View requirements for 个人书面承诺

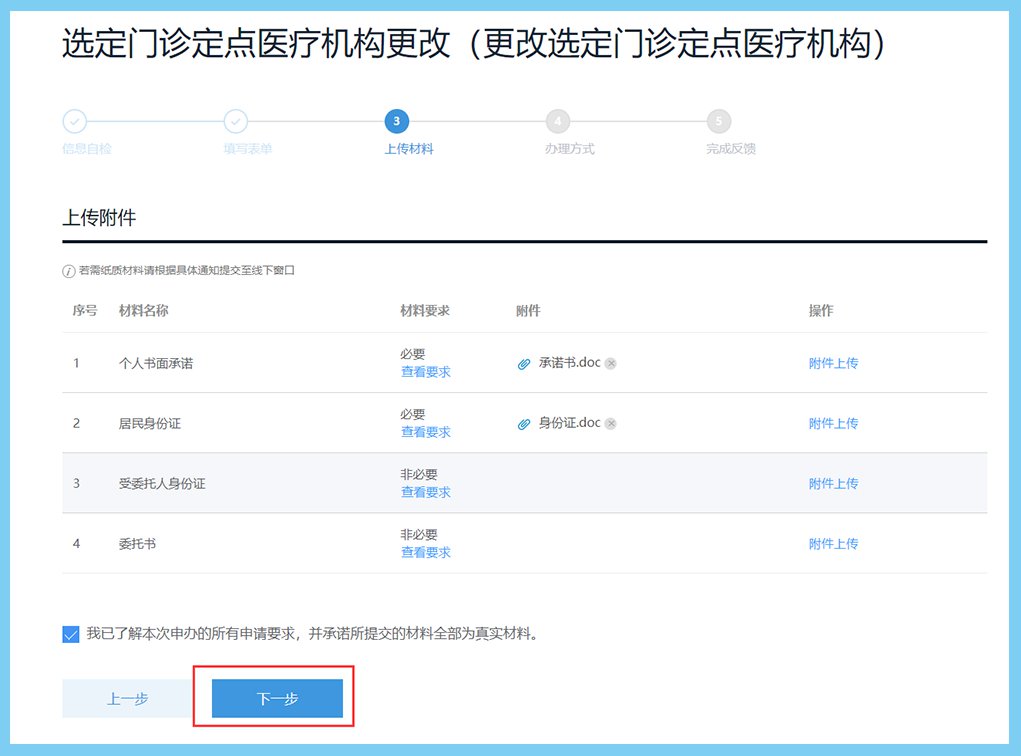tap(426, 372)
